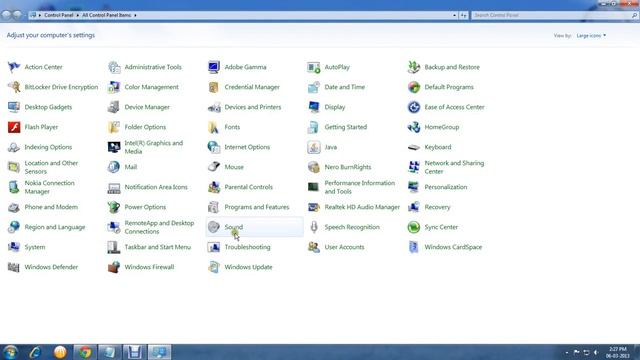
Task: Open Nero BurnRights link
Action: tap(348, 167)
